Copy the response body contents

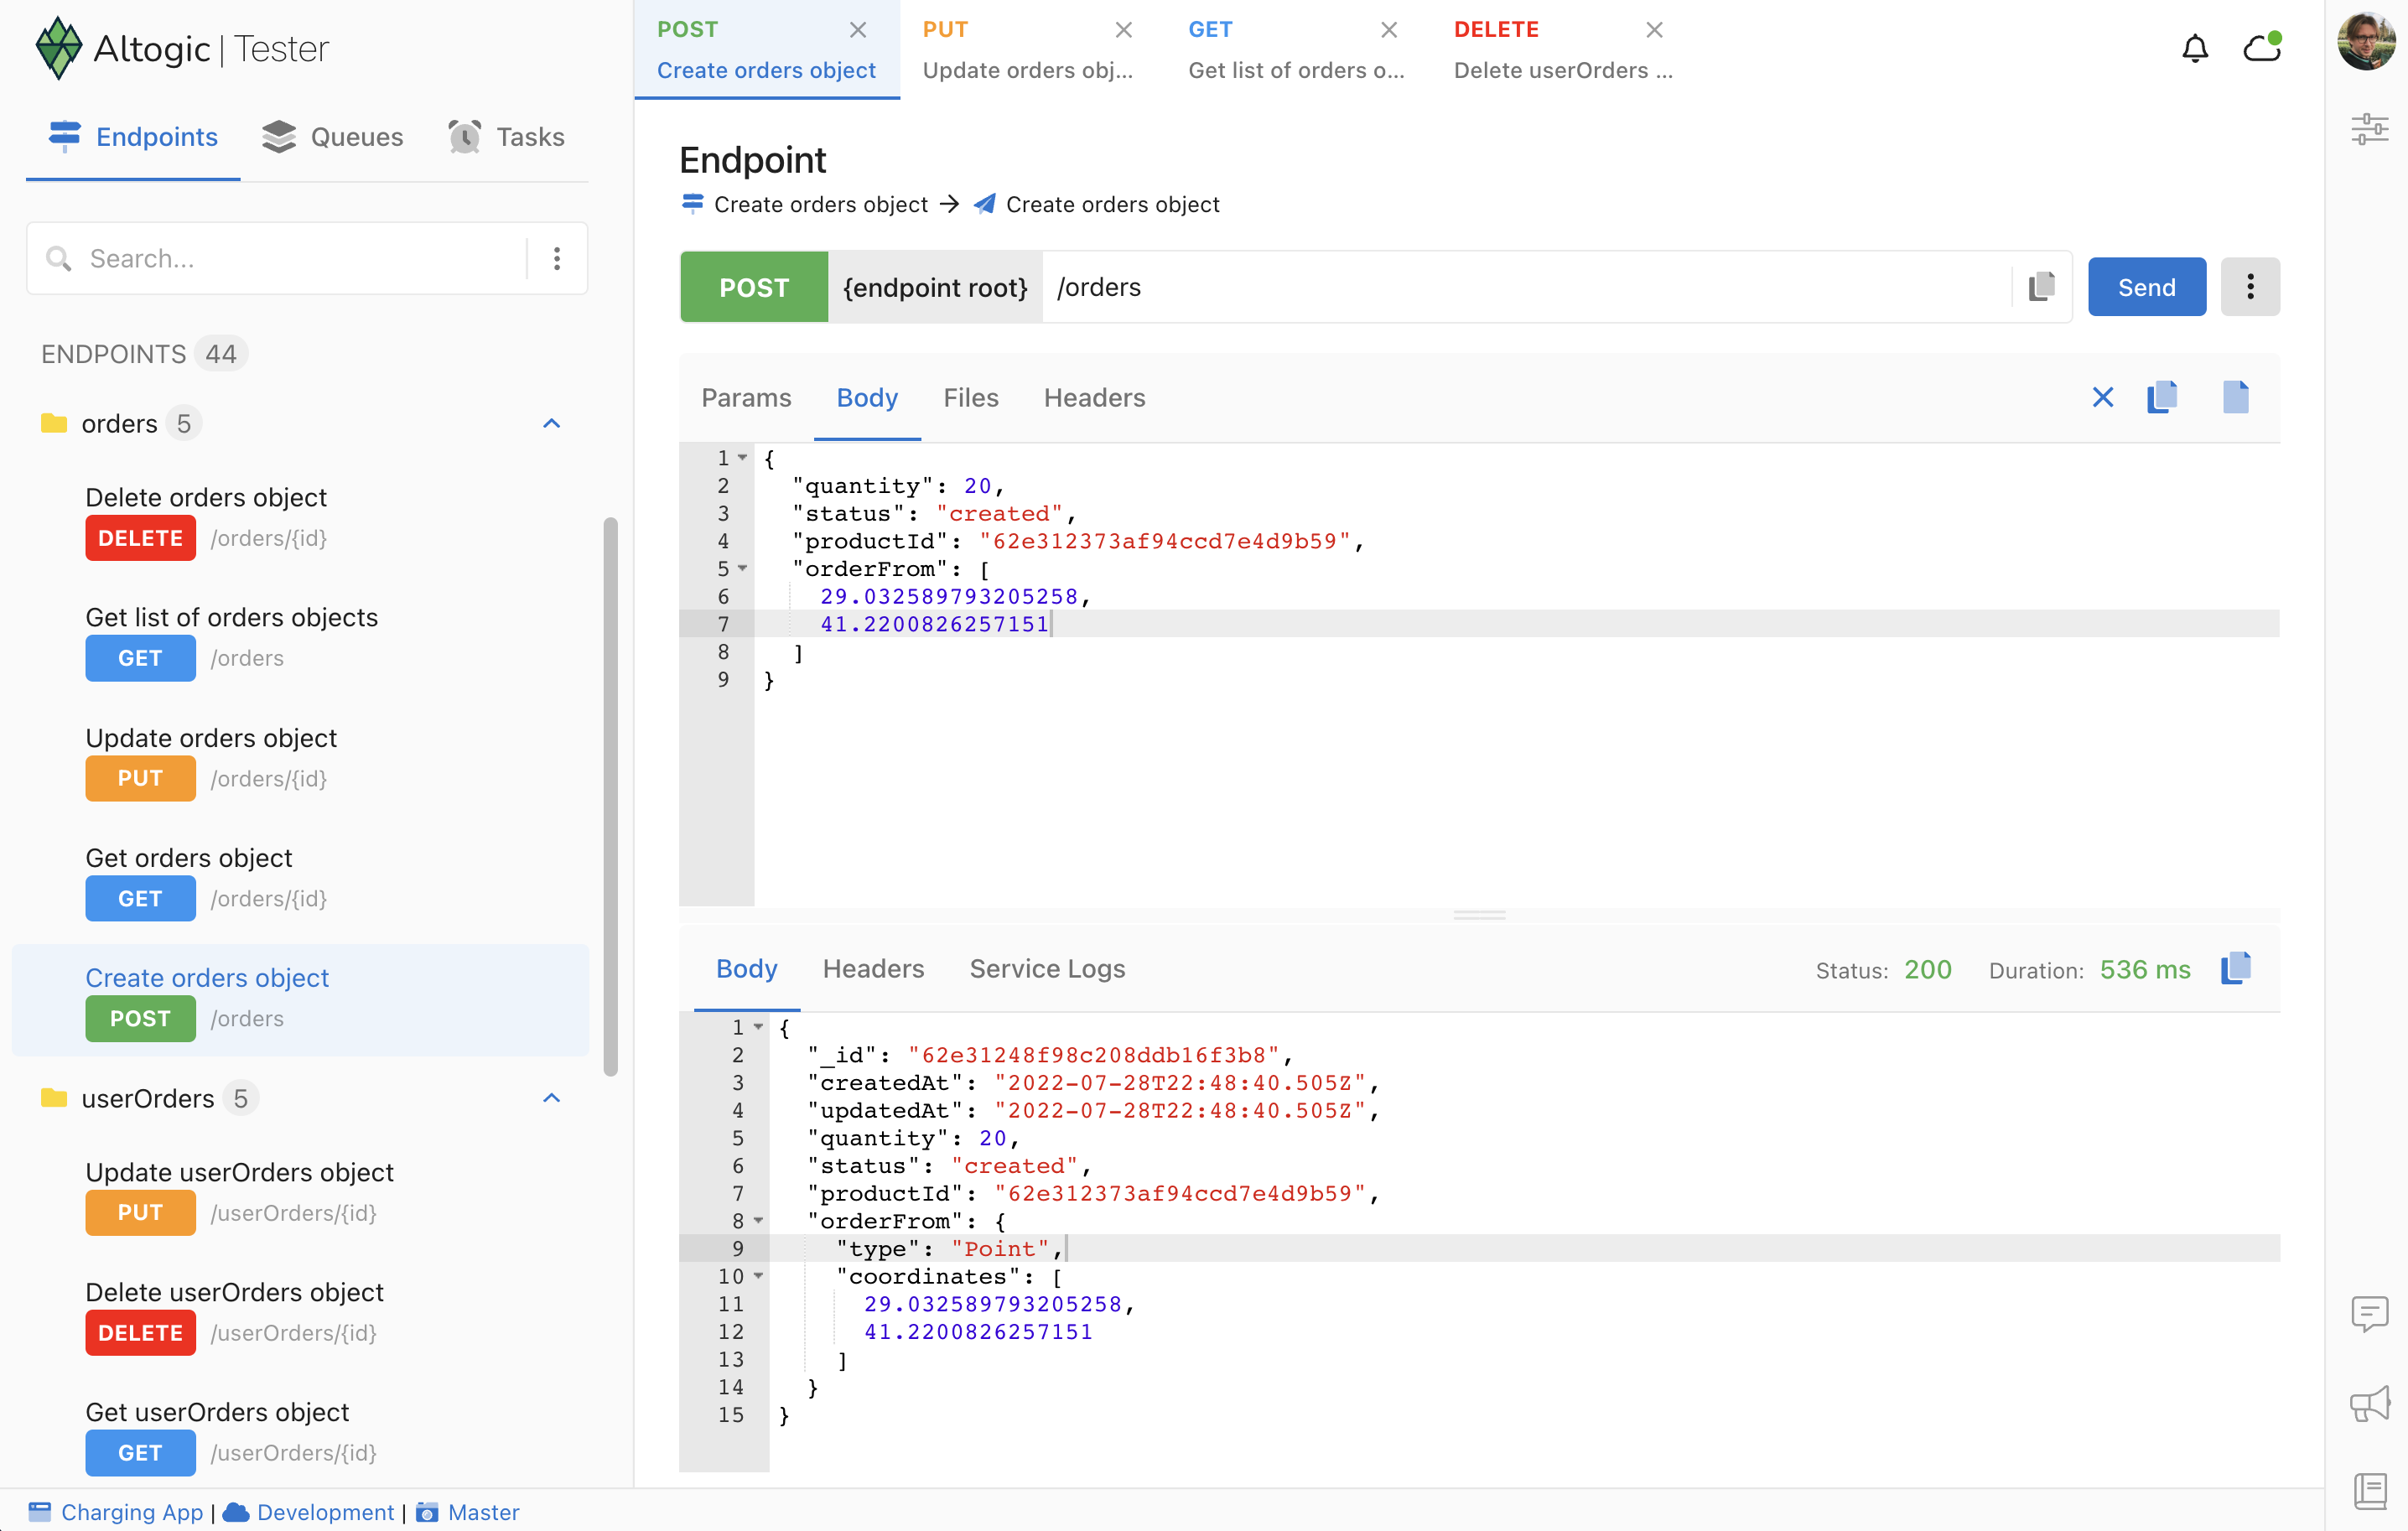tap(2236, 969)
